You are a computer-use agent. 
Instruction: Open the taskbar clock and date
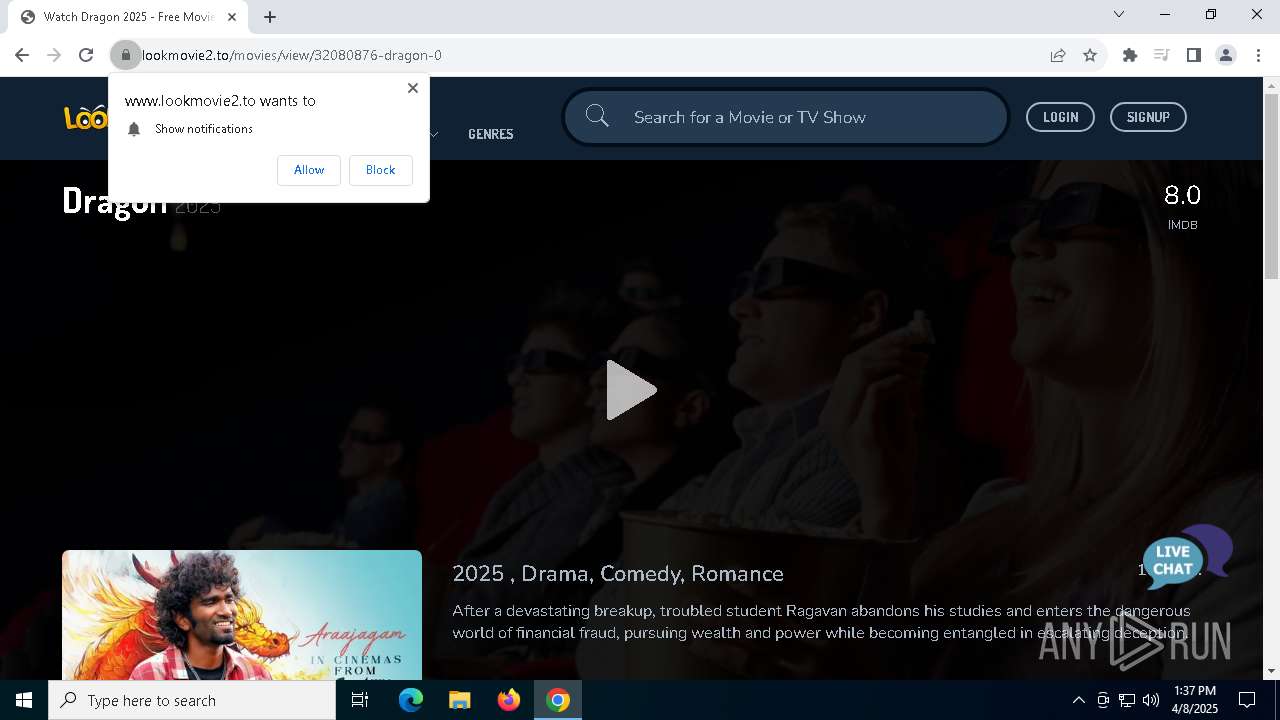(1195, 700)
